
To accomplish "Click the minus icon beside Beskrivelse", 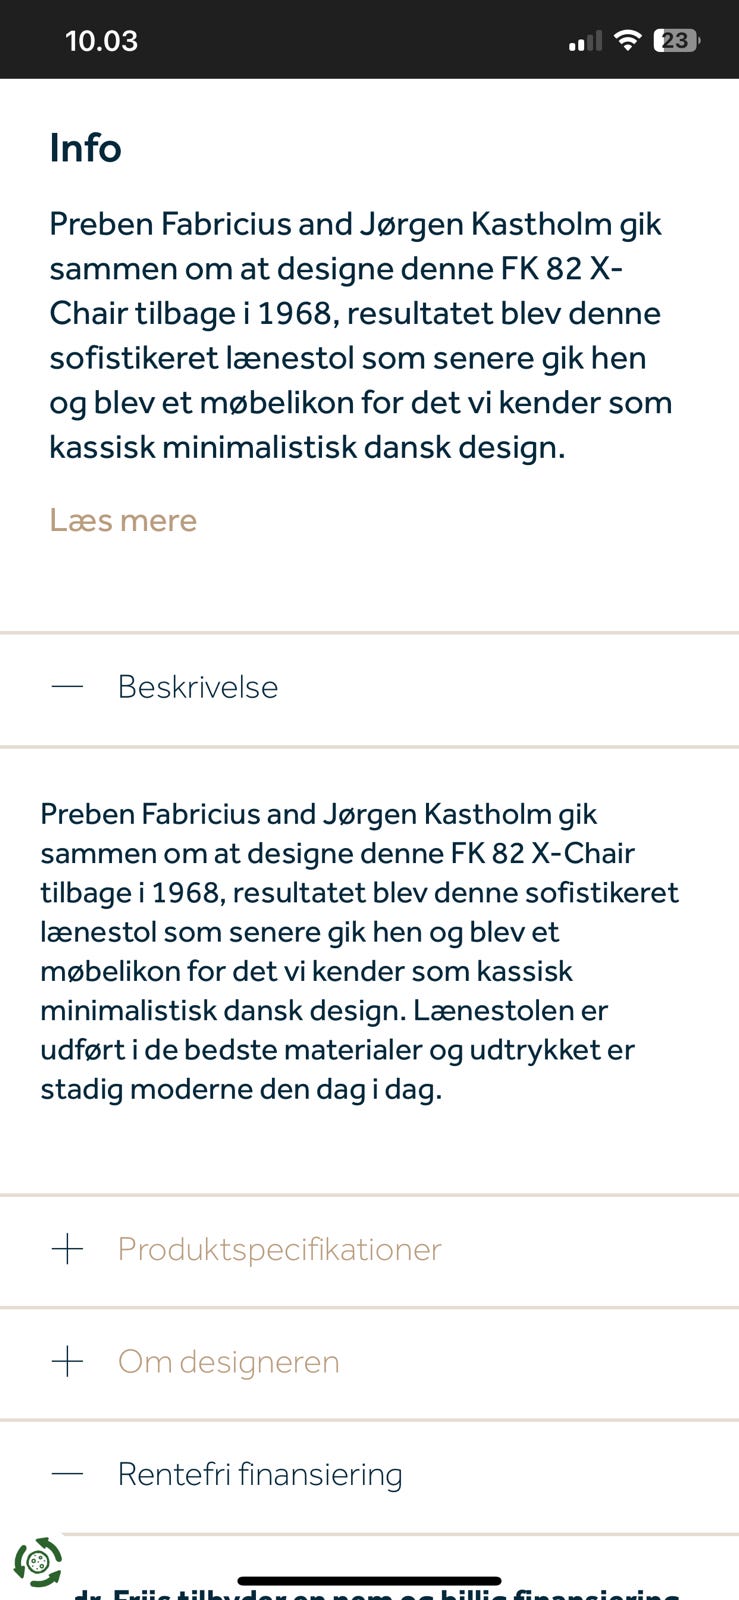I will pyautogui.click(x=67, y=687).
